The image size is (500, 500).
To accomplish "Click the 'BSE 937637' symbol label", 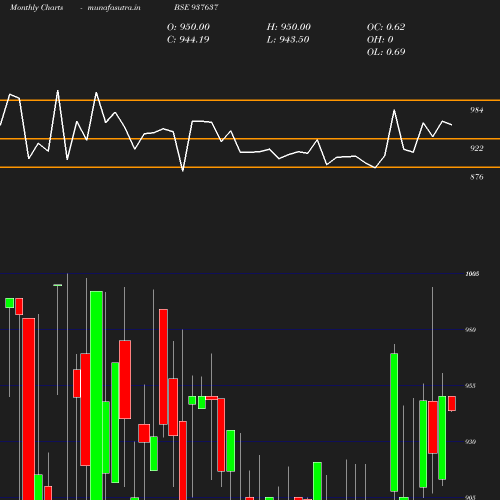I will pos(196,7).
